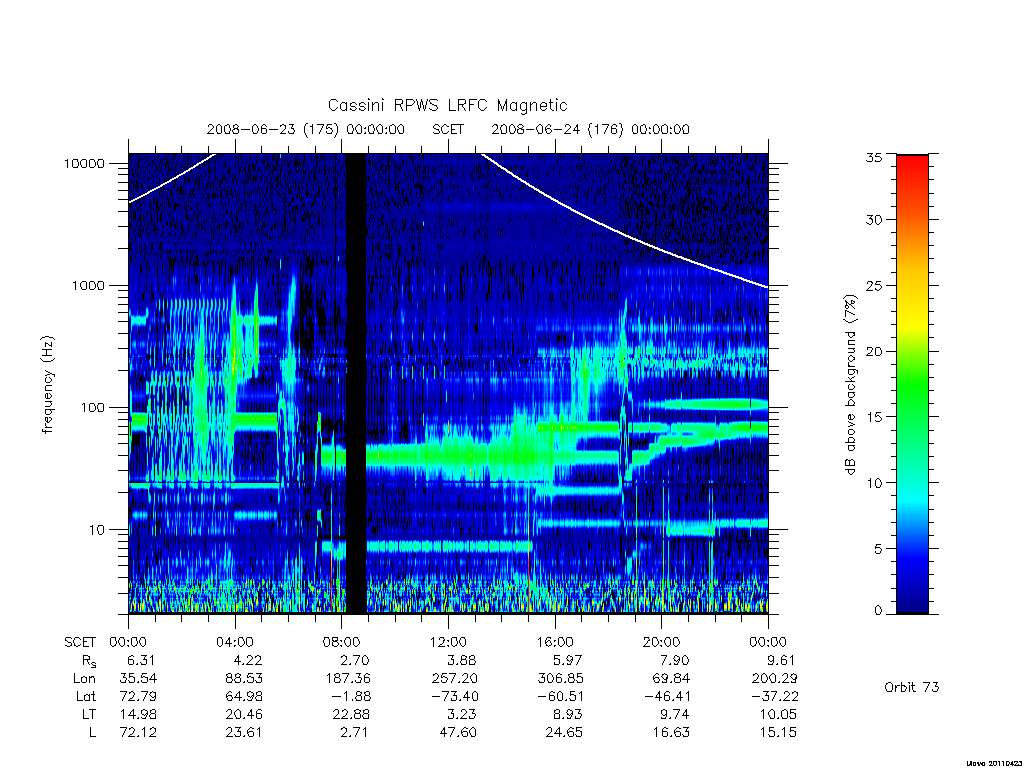Viewport: 1024px width, 768px height.
Task: Click the 20 dB color bar label
Action: point(874,351)
